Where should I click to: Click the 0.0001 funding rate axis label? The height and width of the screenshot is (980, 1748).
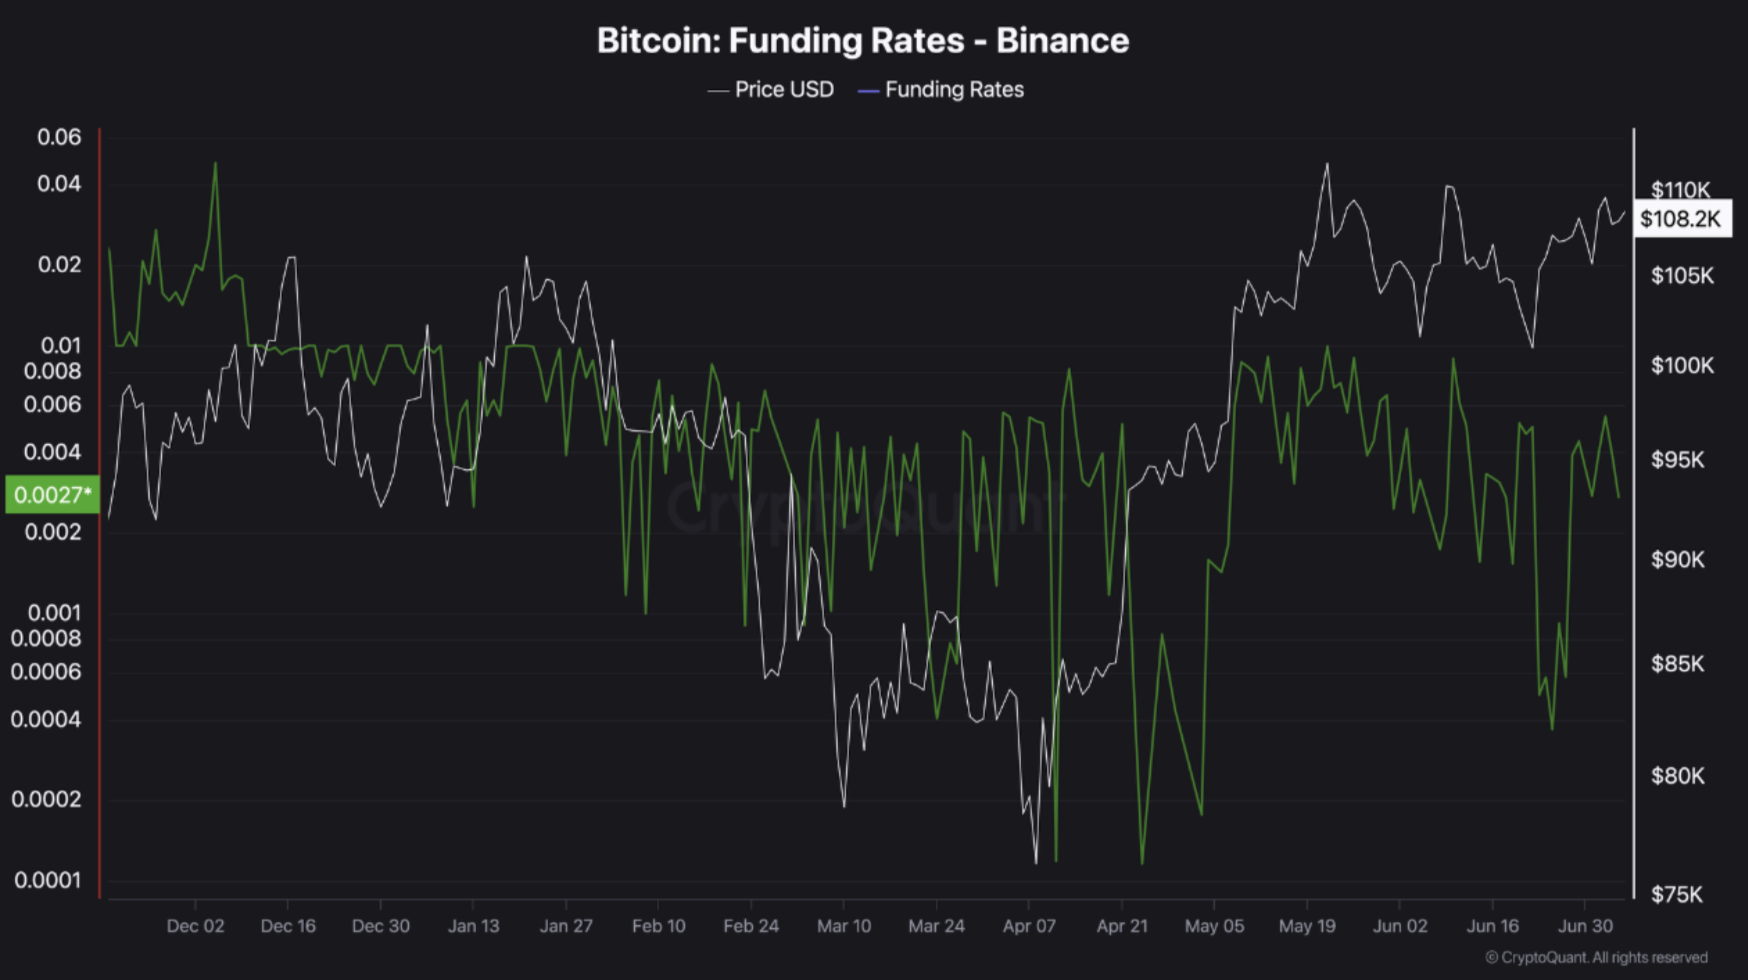click(47, 881)
